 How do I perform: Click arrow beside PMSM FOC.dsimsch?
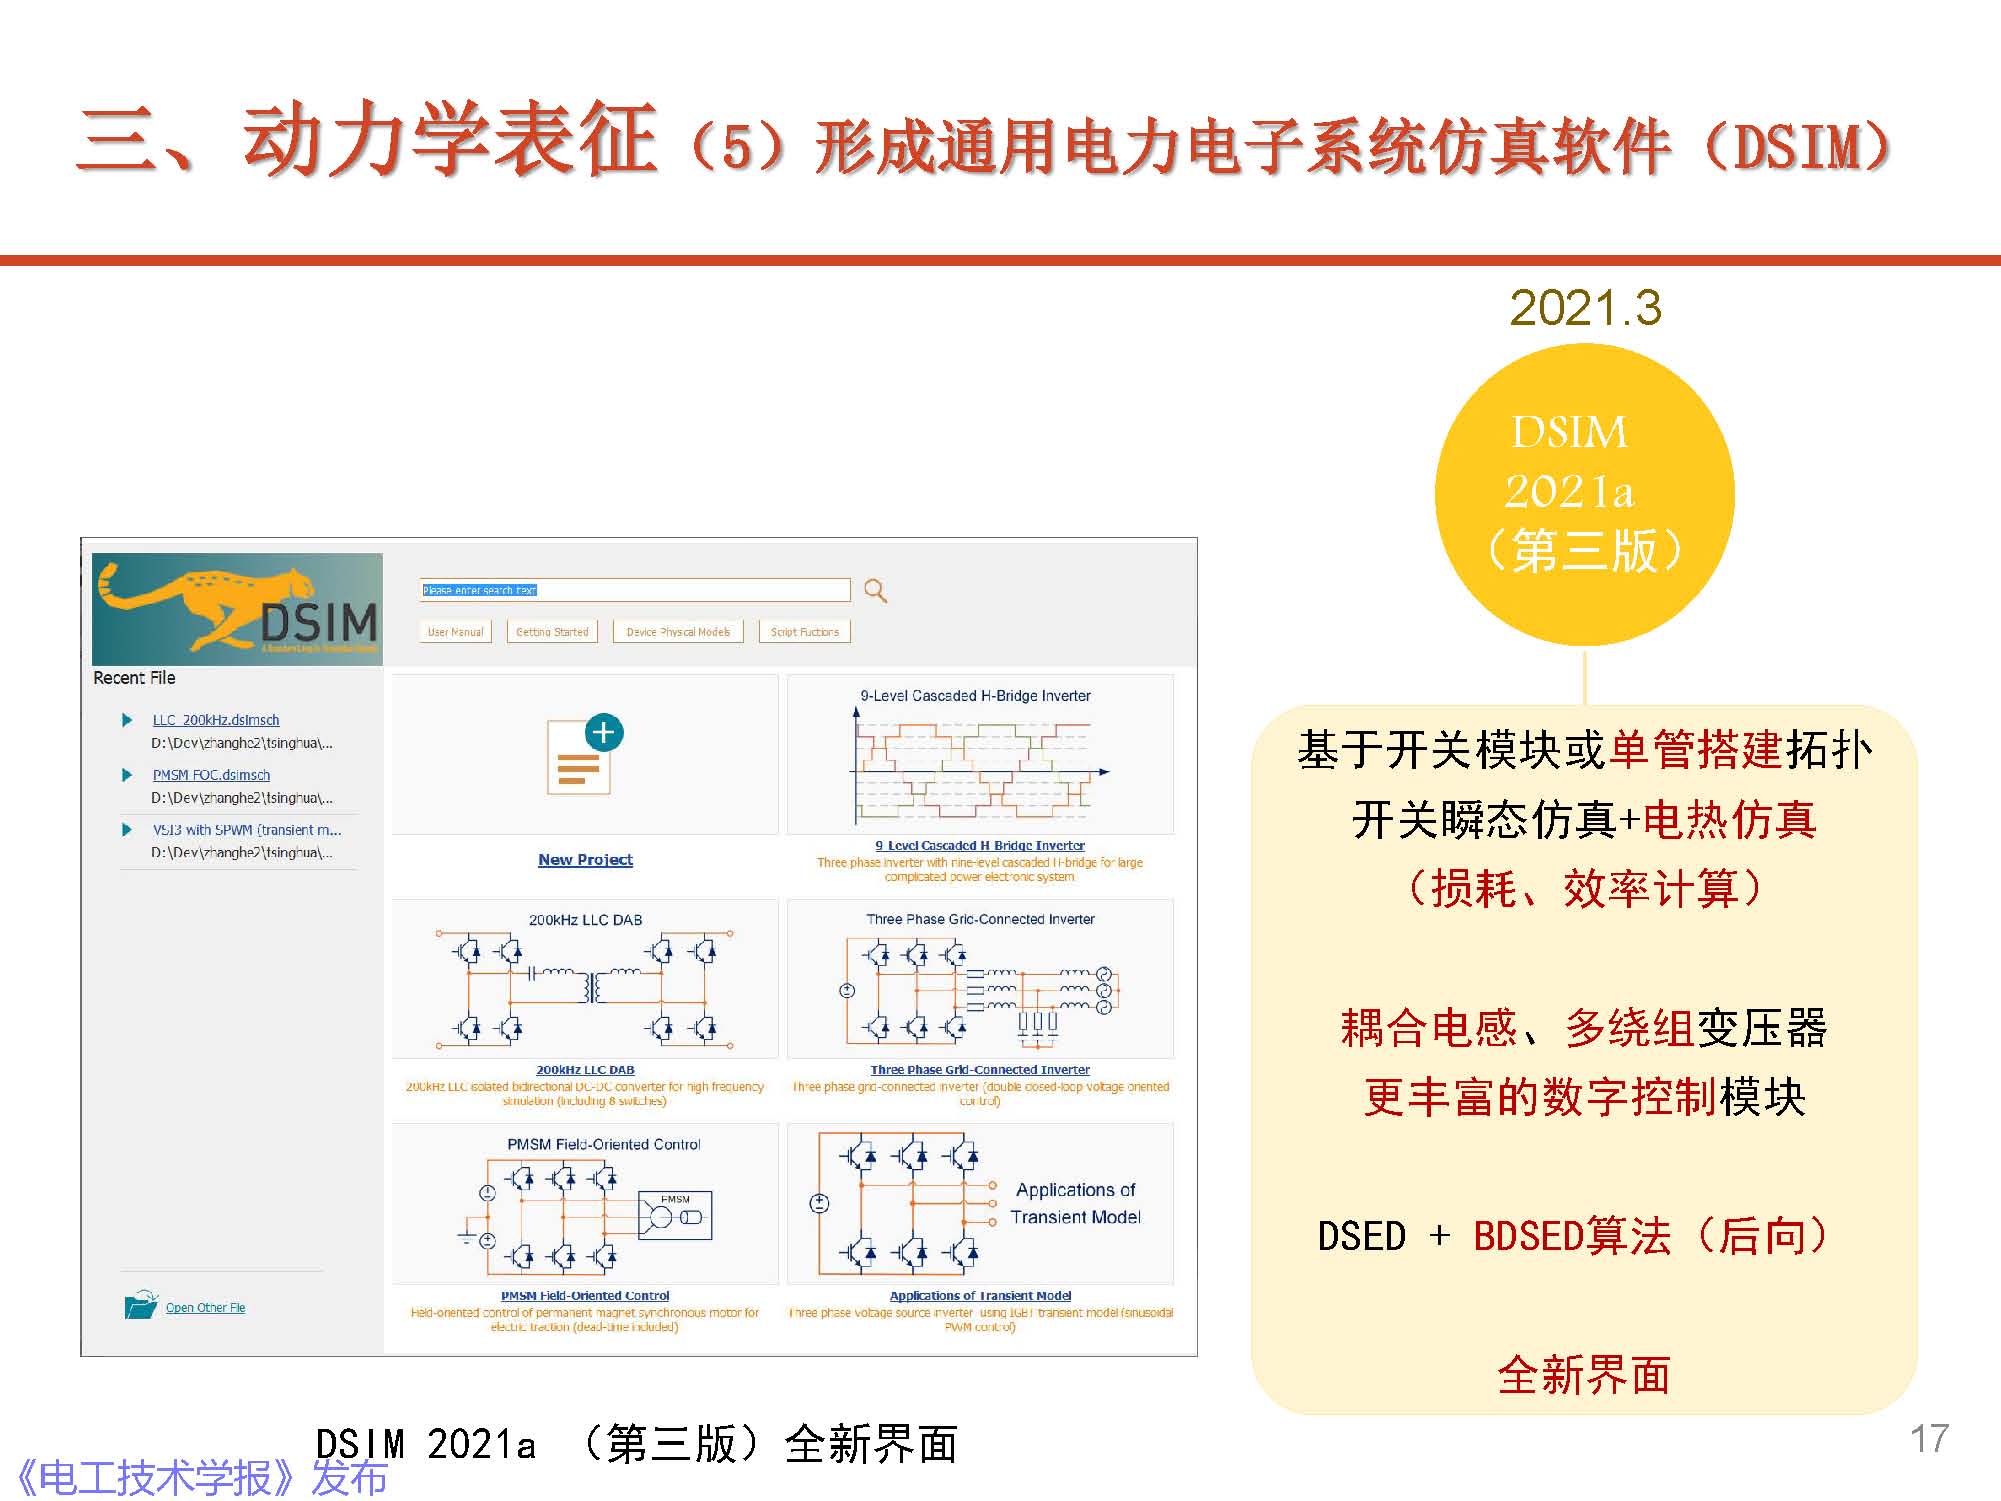[x=127, y=775]
